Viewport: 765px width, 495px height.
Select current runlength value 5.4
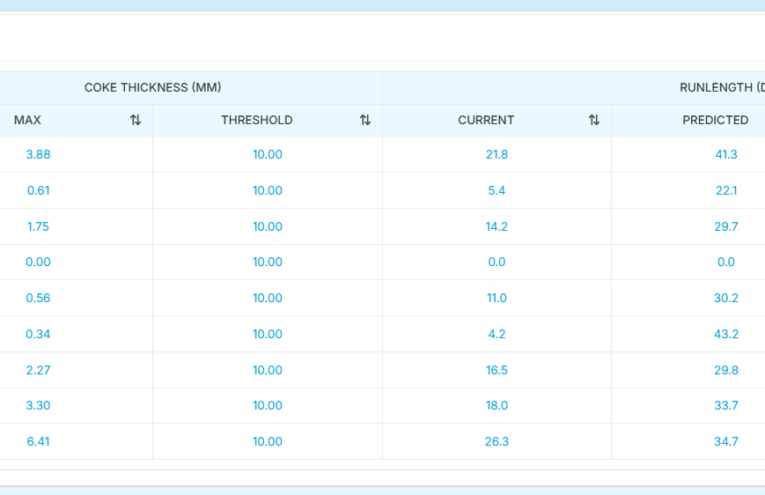497,191
